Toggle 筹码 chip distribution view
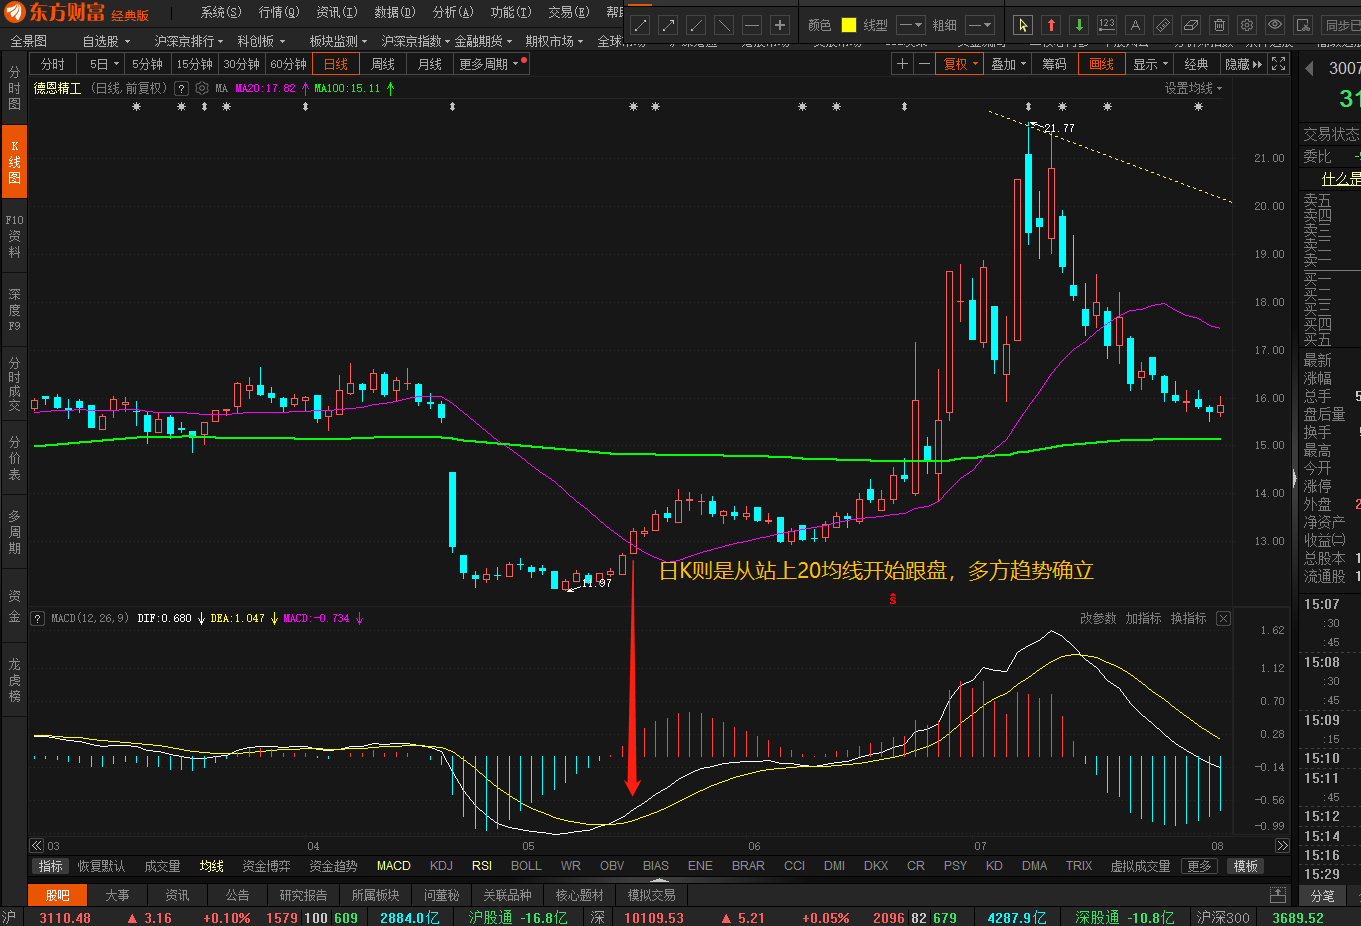Image resolution: width=1361 pixels, height=926 pixels. (1054, 64)
